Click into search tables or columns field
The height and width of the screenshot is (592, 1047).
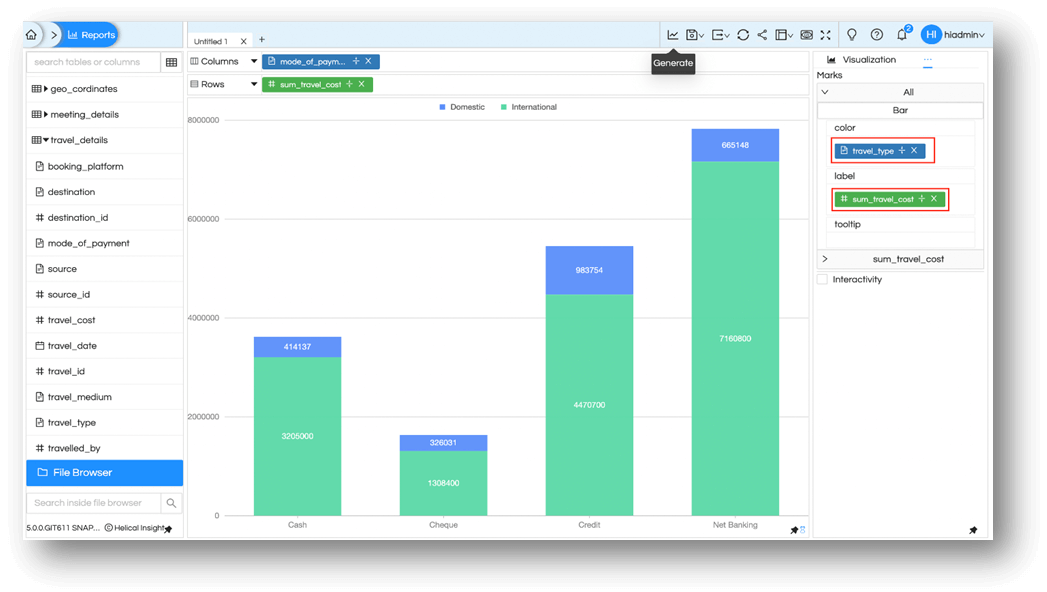point(93,62)
